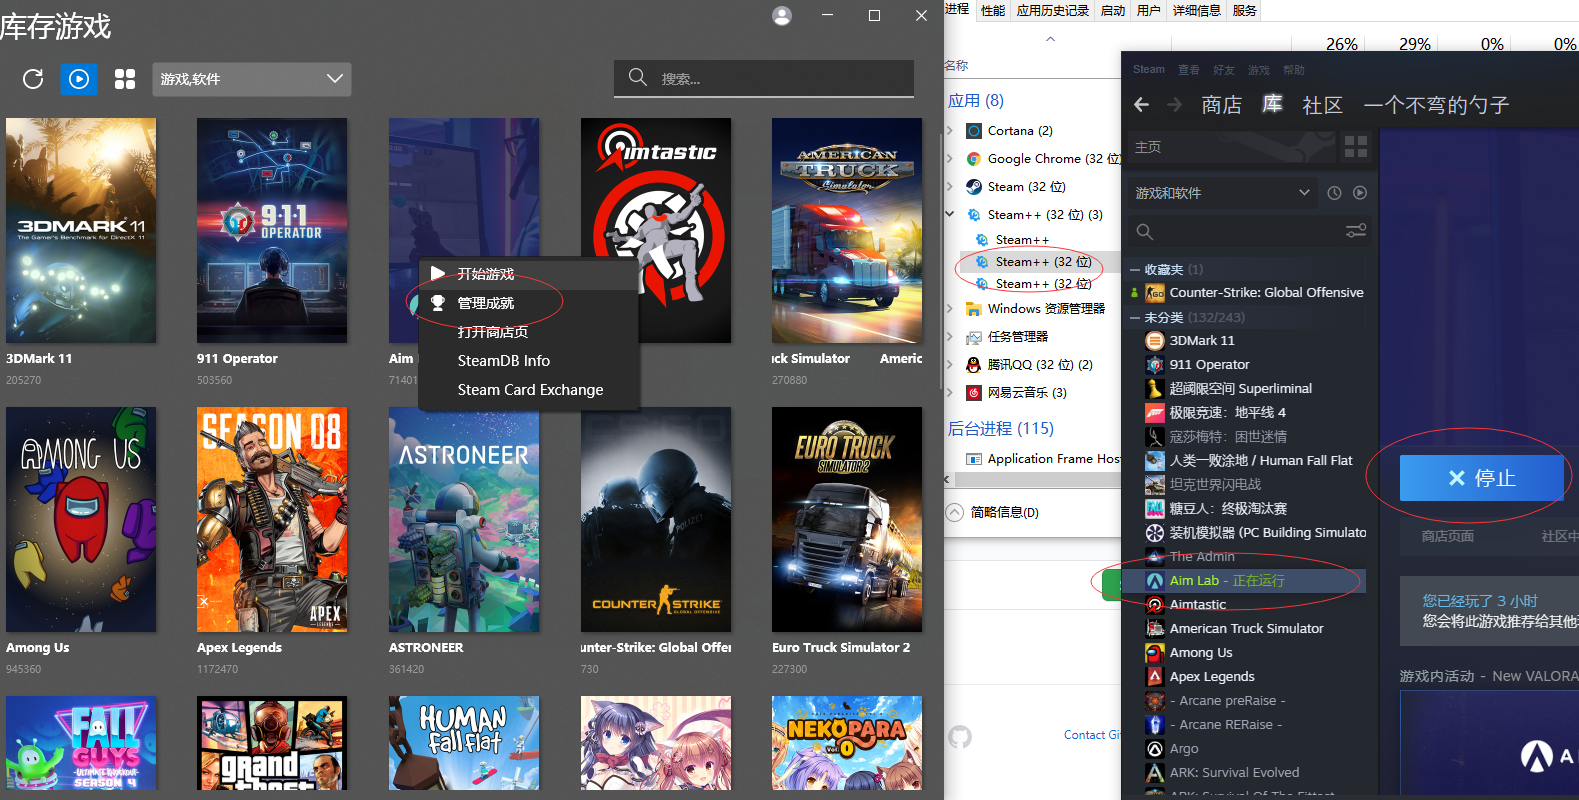Image resolution: width=1579 pixels, height=800 pixels.
Task: Select the 任务管理器 process icon
Action: (974, 337)
